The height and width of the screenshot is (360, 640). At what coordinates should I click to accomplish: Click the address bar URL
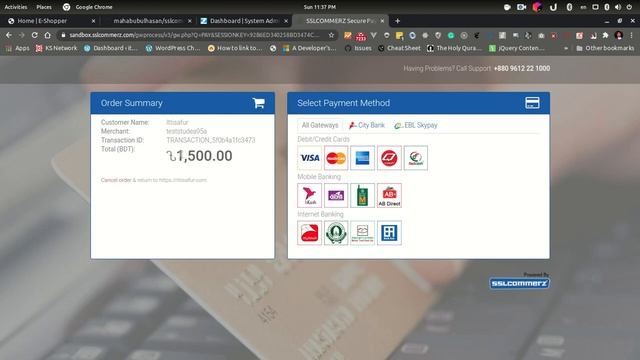click(x=194, y=35)
